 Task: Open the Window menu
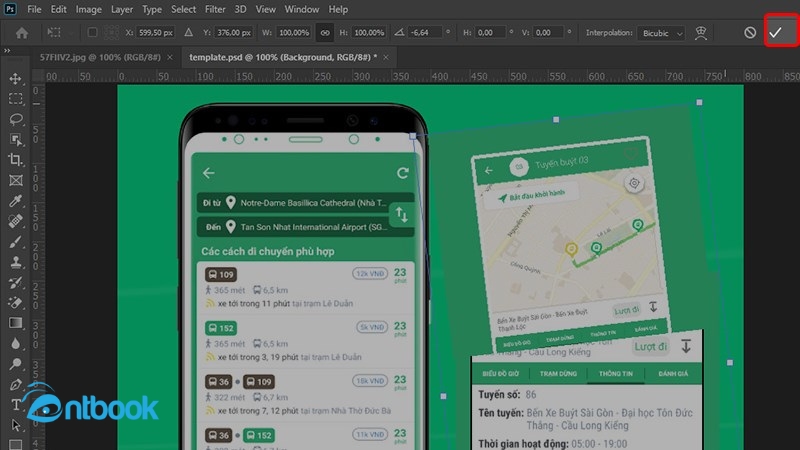point(302,9)
